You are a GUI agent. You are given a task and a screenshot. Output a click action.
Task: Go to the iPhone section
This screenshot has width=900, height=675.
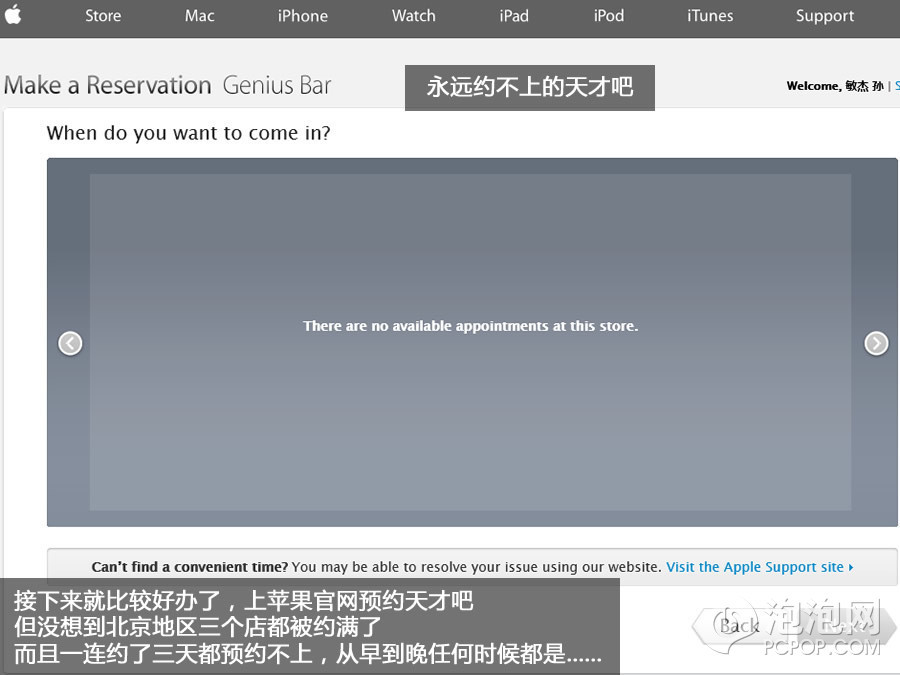pos(302,15)
